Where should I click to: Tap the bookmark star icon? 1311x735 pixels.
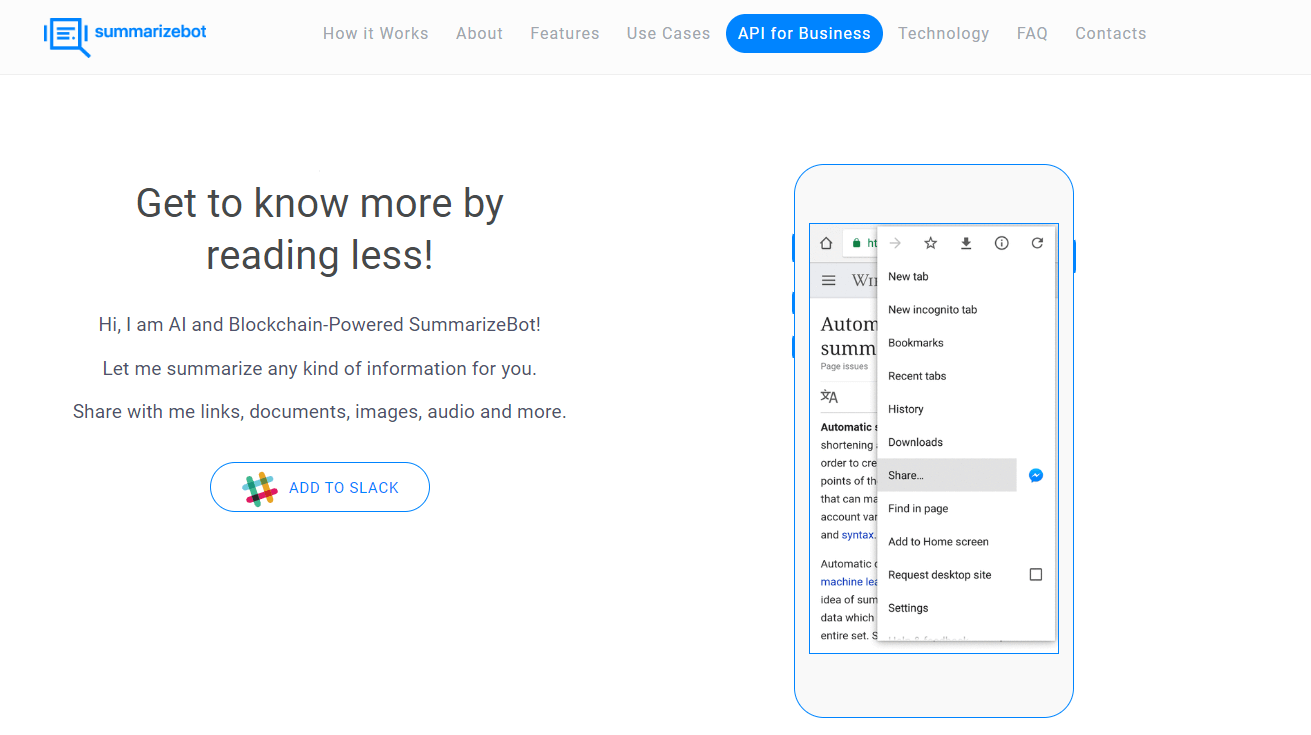(x=930, y=243)
